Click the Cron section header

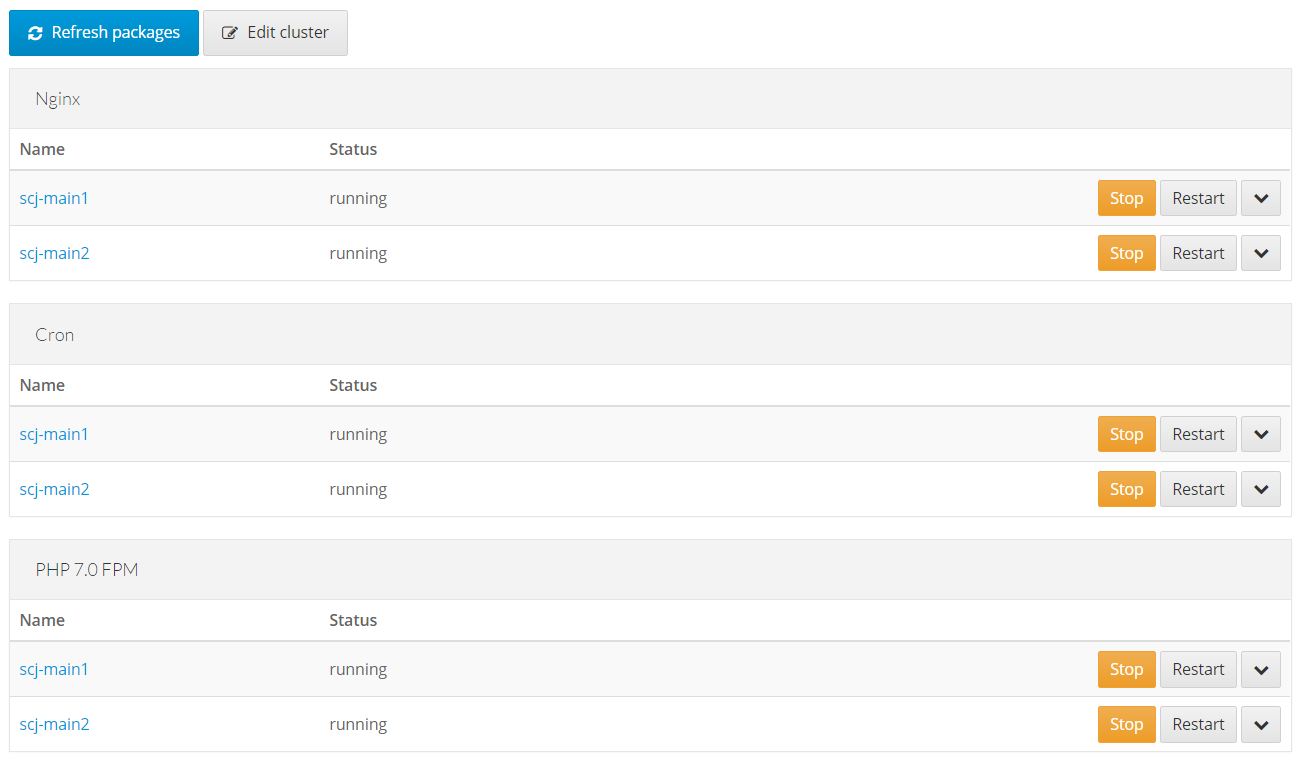[650, 335]
